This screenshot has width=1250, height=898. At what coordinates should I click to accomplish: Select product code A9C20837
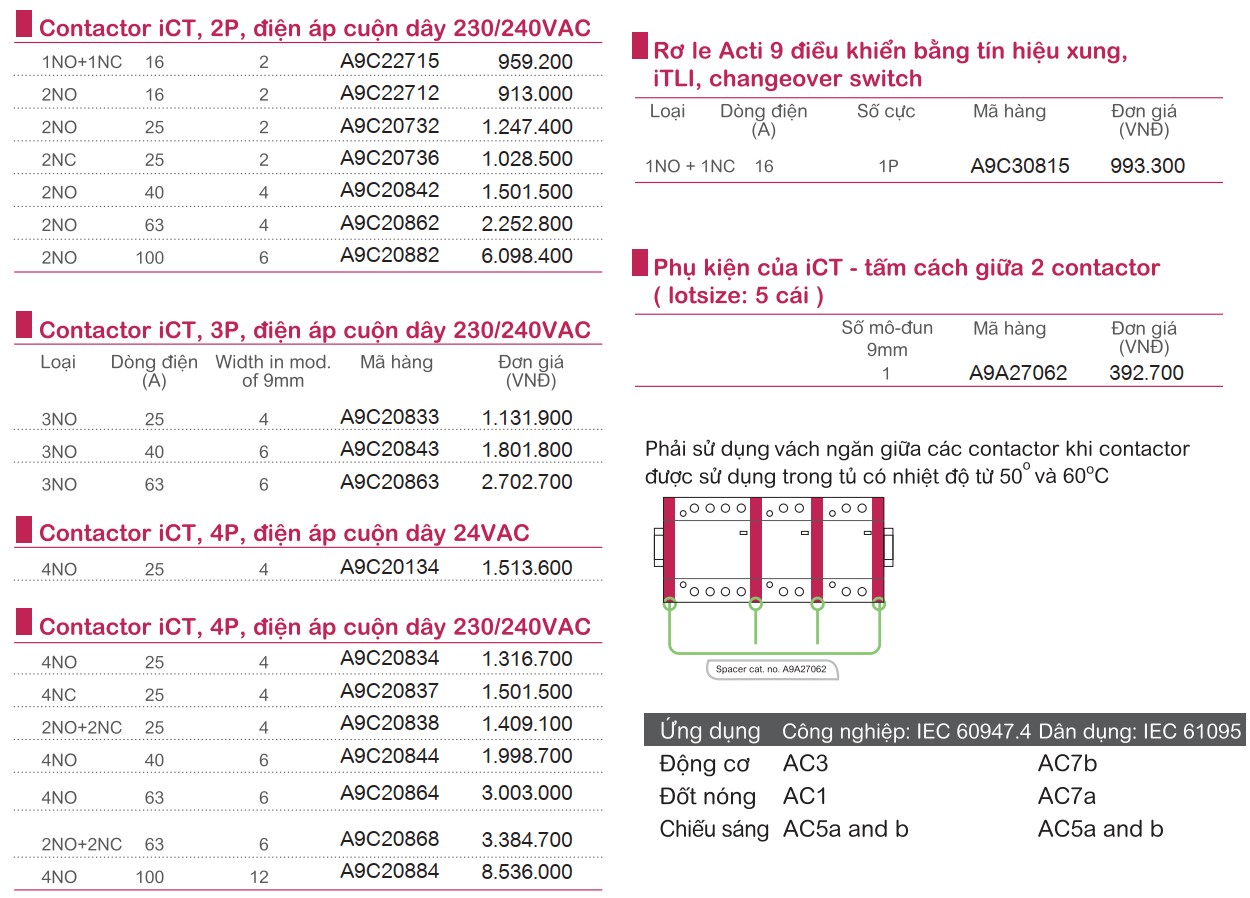[389, 690]
